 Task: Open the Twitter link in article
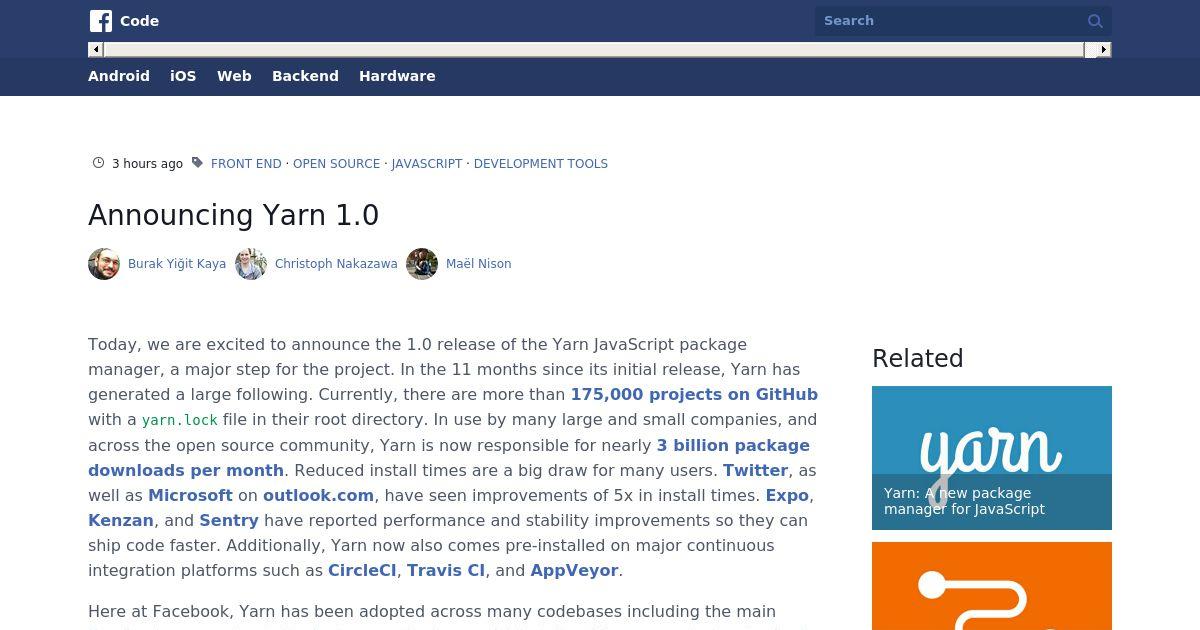(x=755, y=470)
